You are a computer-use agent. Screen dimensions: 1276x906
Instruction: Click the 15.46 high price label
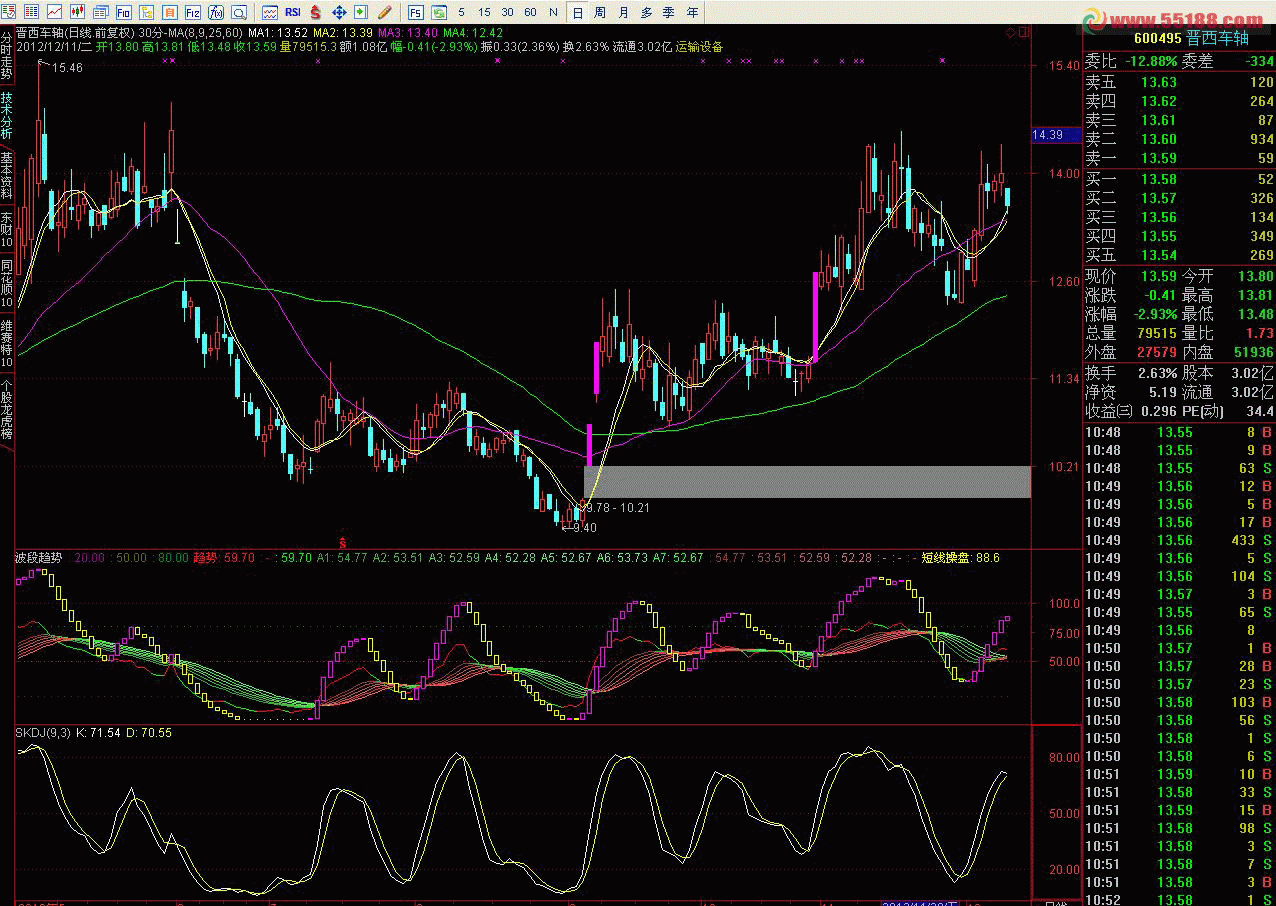point(67,67)
